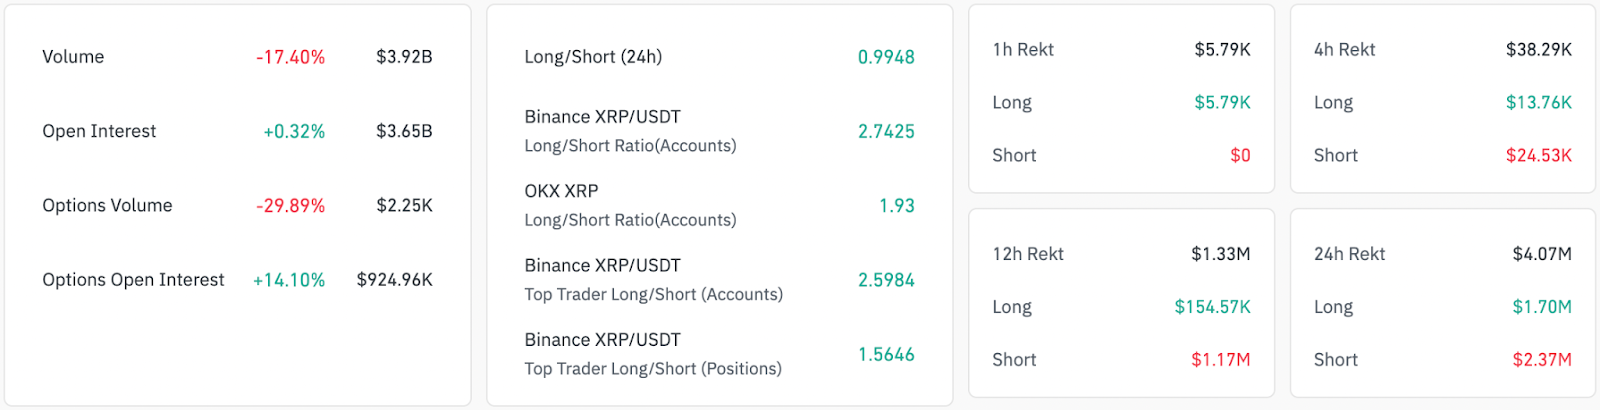Select the 24h Rekt total $4.07M
The width and height of the screenshot is (1600, 410).
point(1541,254)
